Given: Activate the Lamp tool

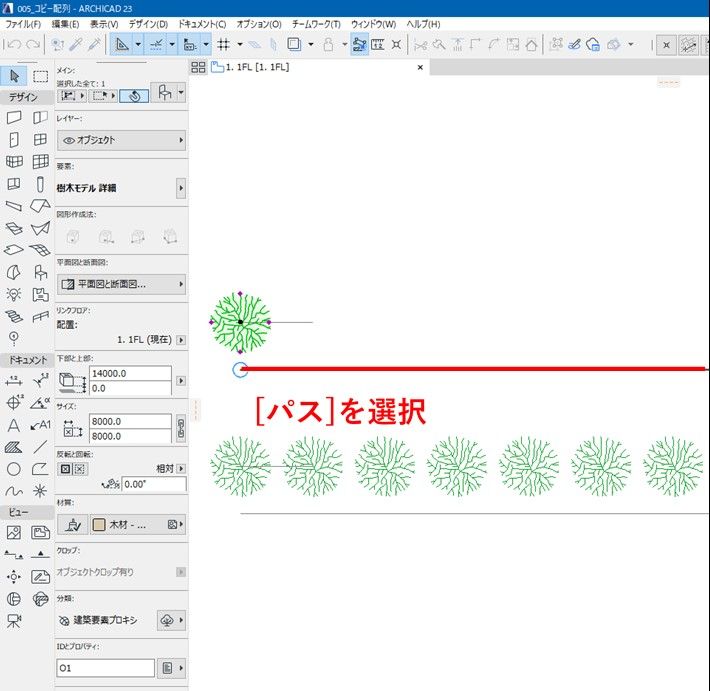Looking at the screenshot, I should pyautogui.click(x=14, y=294).
